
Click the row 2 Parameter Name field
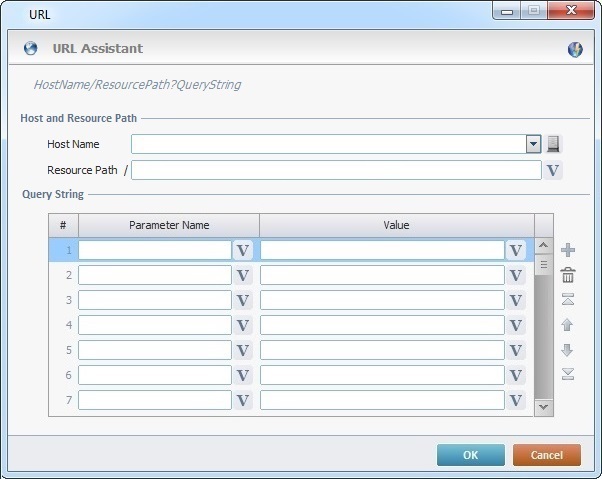(x=155, y=275)
